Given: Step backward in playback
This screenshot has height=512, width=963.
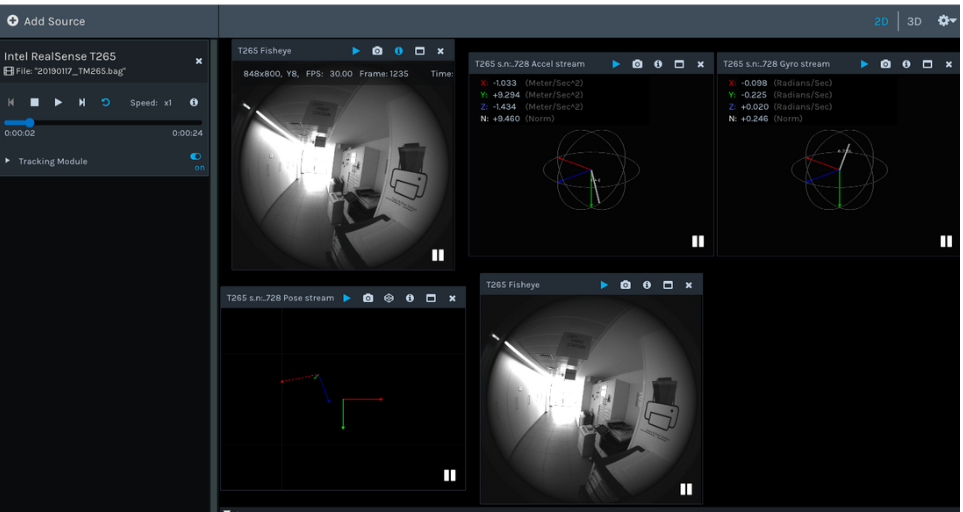Looking at the screenshot, I should point(11,103).
